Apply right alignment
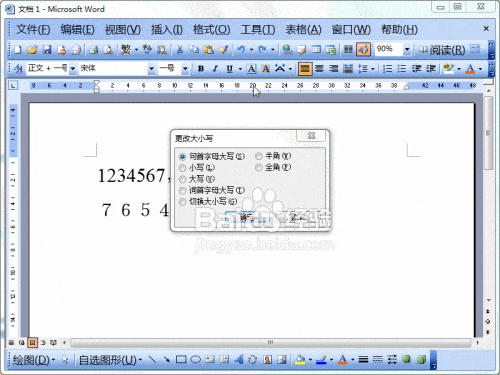 point(334,69)
